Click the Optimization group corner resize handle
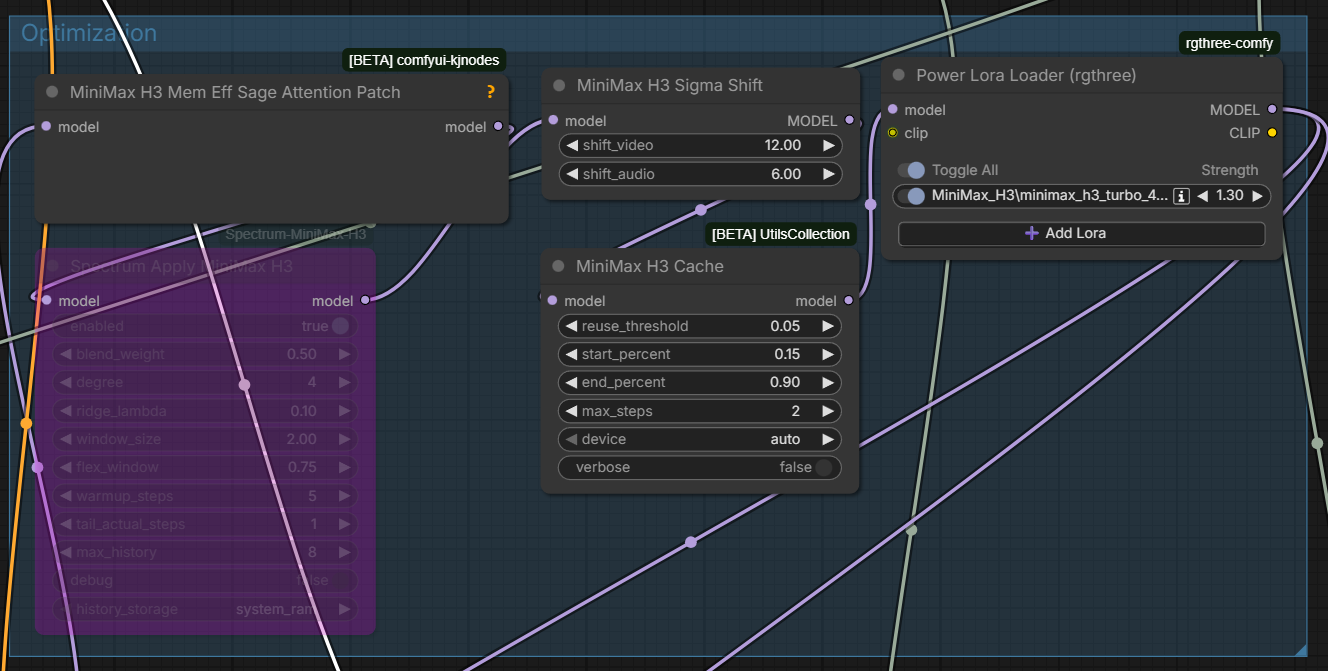The height and width of the screenshot is (671, 1328). click(x=1301, y=650)
